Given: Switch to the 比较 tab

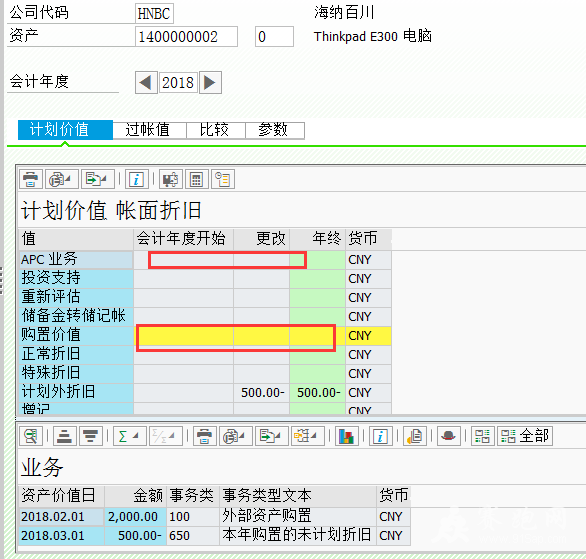Looking at the screenshot, I should pos(216,130).
